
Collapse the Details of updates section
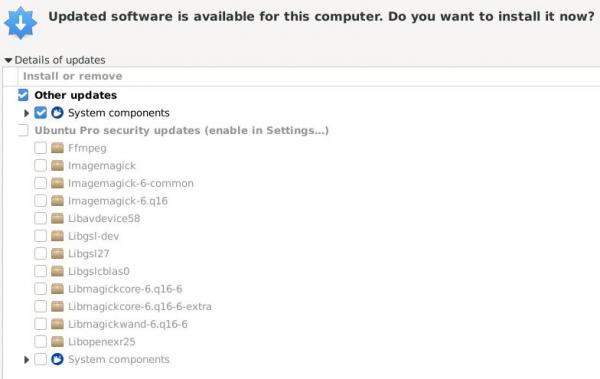[8, 60]
